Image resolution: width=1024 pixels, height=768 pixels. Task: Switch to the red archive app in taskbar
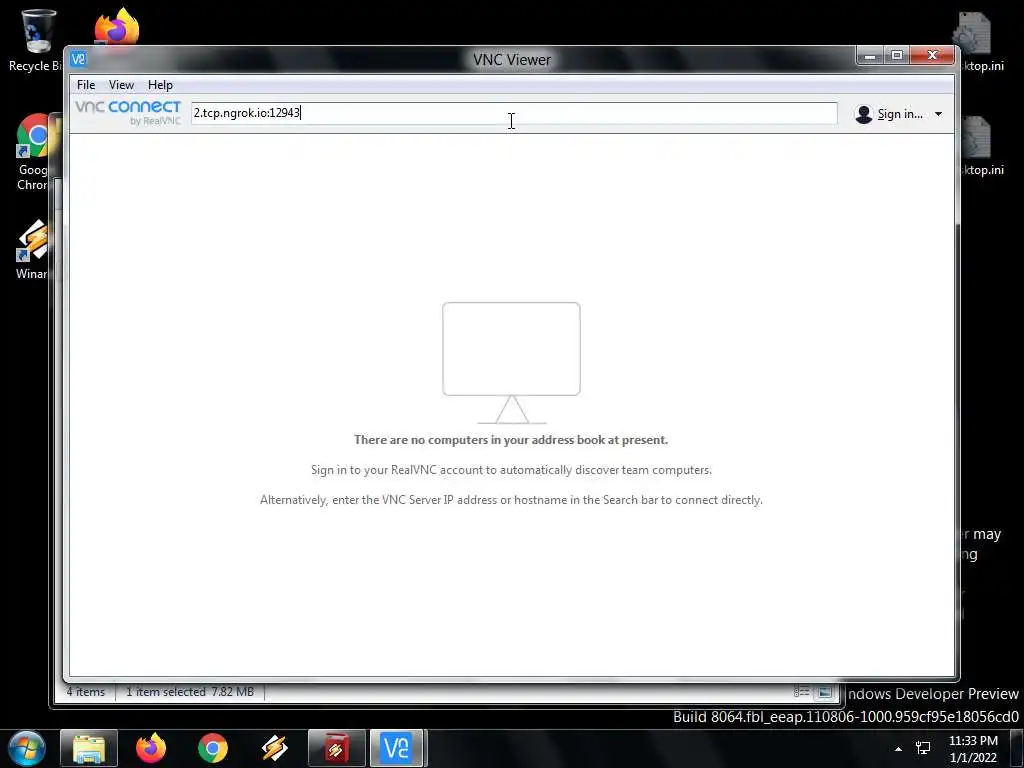pos(336,748)
